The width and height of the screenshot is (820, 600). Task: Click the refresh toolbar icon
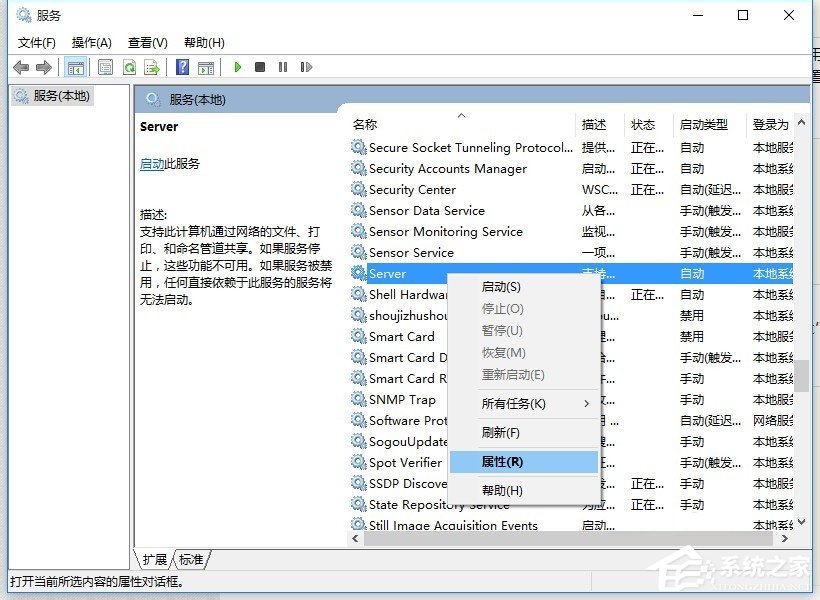pyautogui.click(x=129, y=67)
